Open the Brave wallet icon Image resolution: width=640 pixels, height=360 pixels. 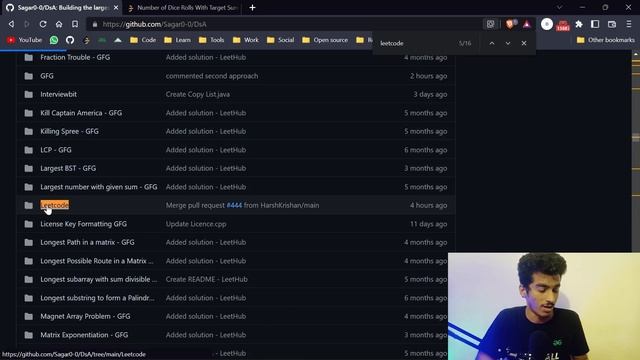[x=612, y=24]
